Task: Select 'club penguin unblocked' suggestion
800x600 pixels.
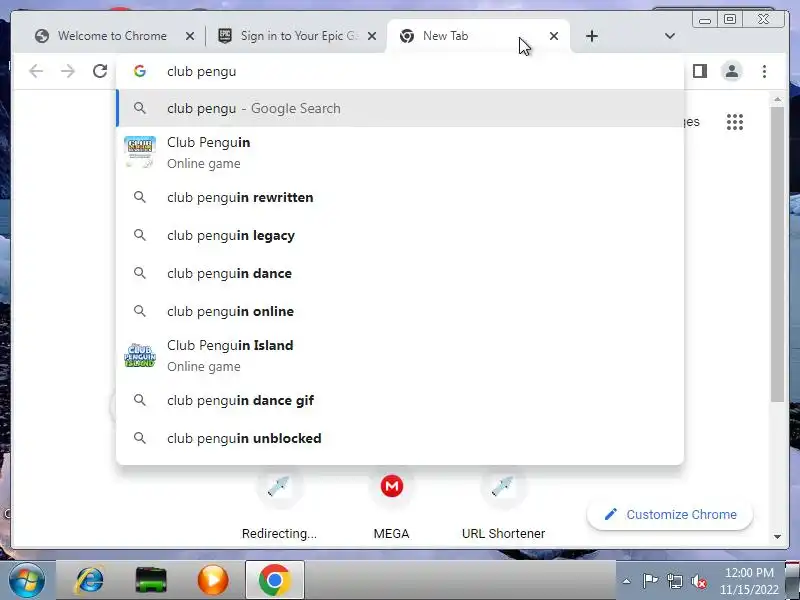Action: (x=401, y=438)
